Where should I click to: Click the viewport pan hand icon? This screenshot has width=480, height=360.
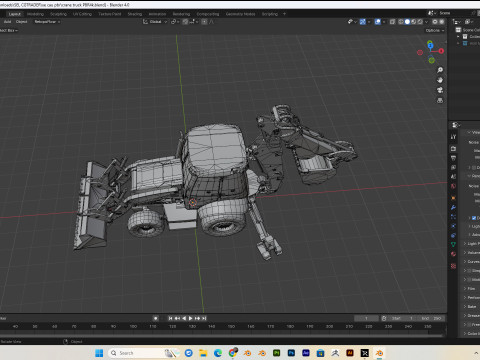[440, 80]
